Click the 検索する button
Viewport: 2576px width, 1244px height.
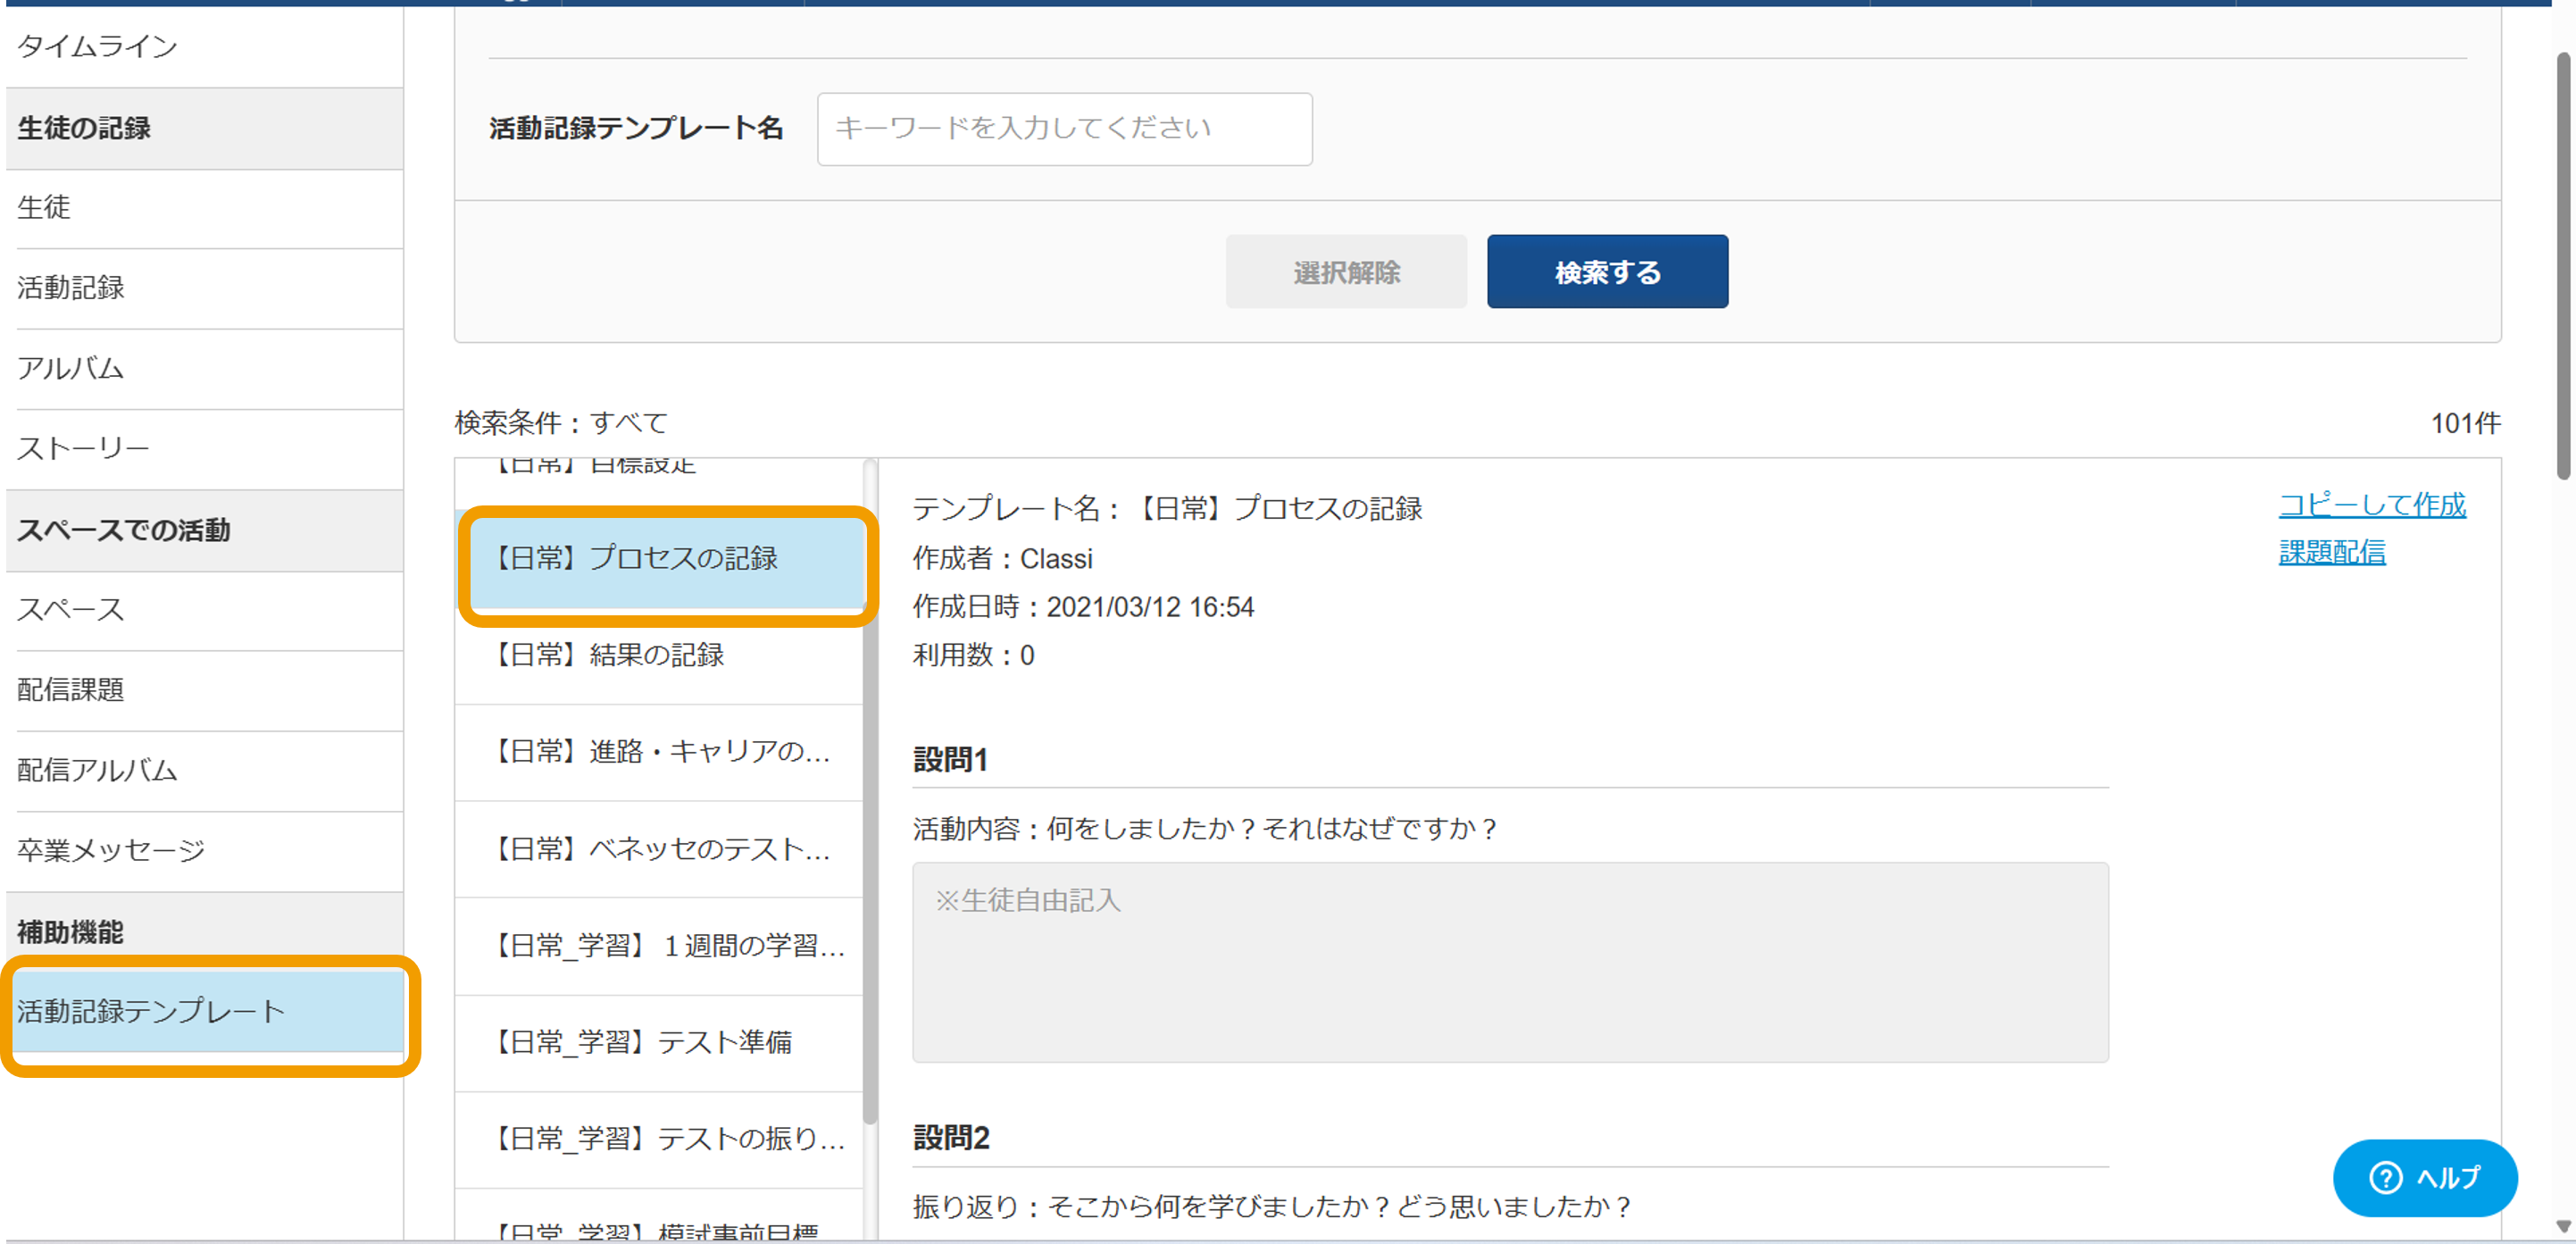1607,272
